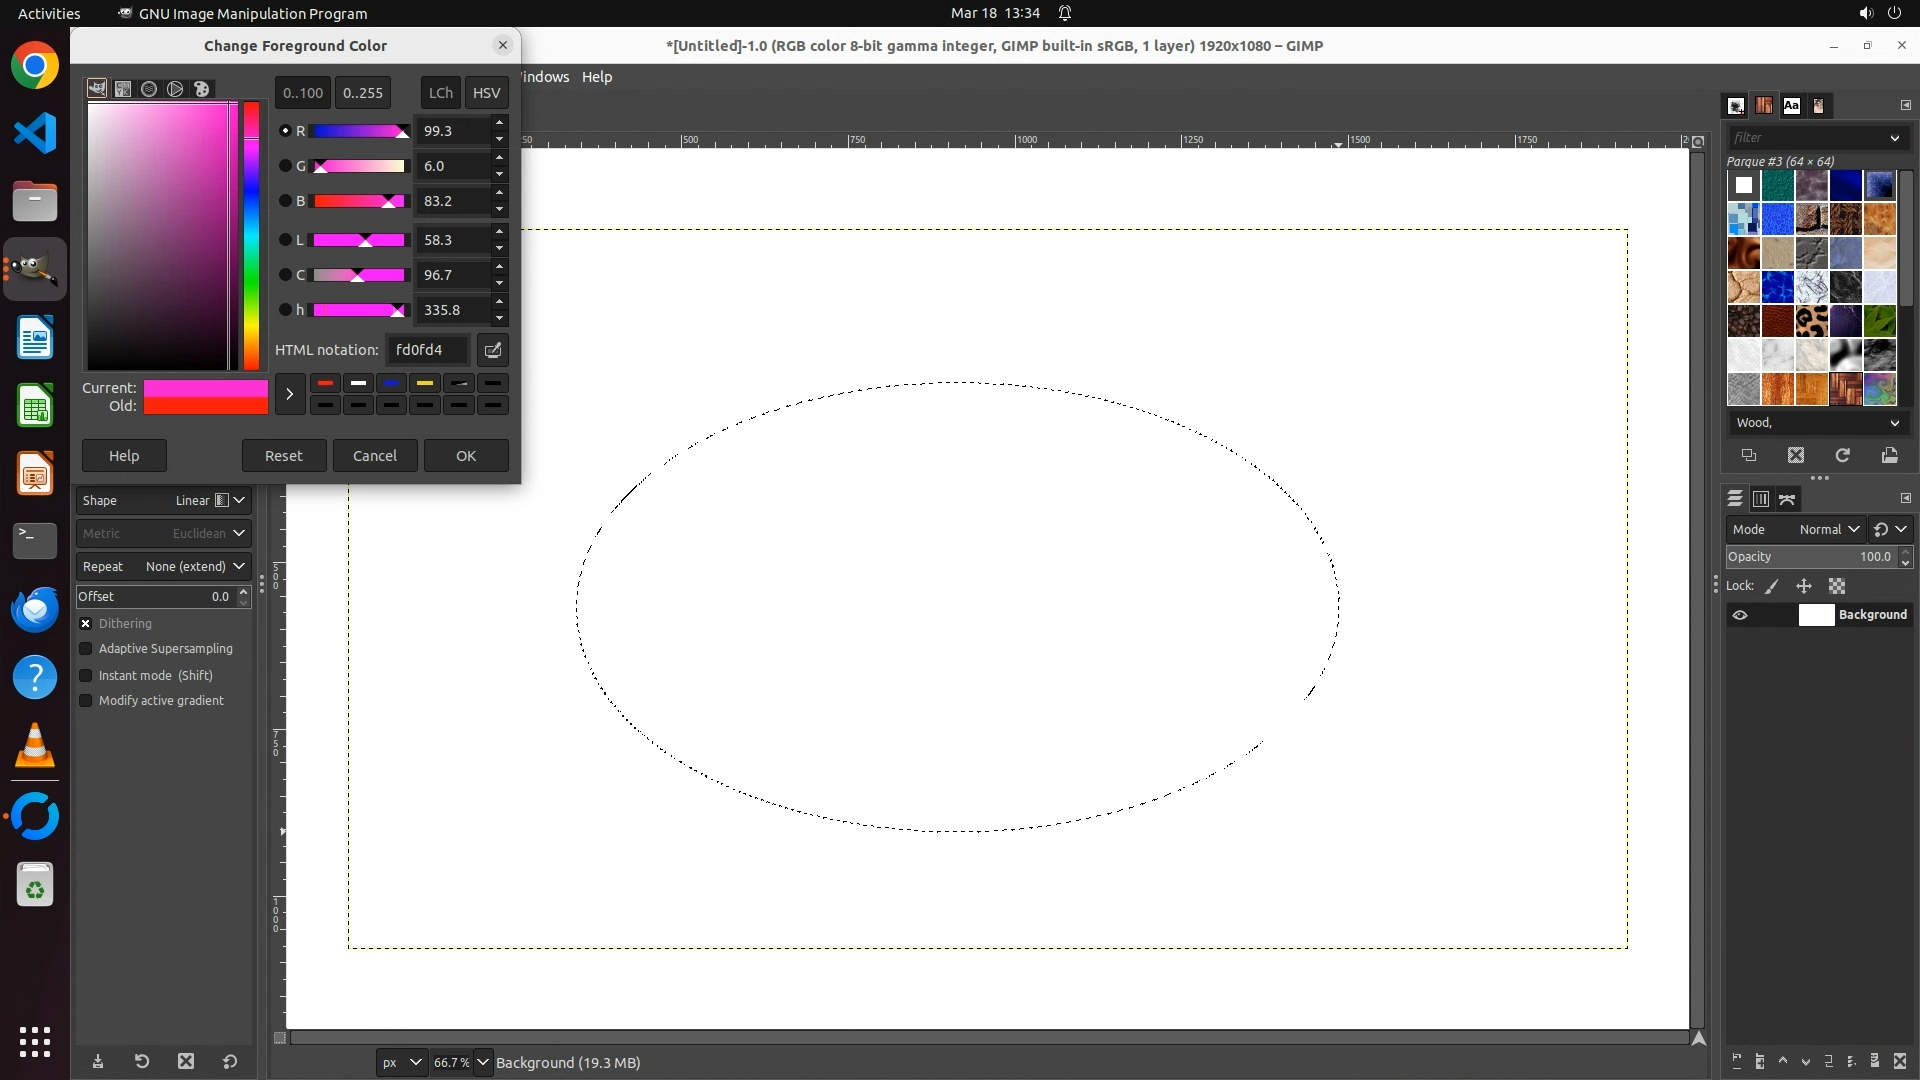Open the Watercolor color selector
1920x1080 pixels.
click(149, 89)
